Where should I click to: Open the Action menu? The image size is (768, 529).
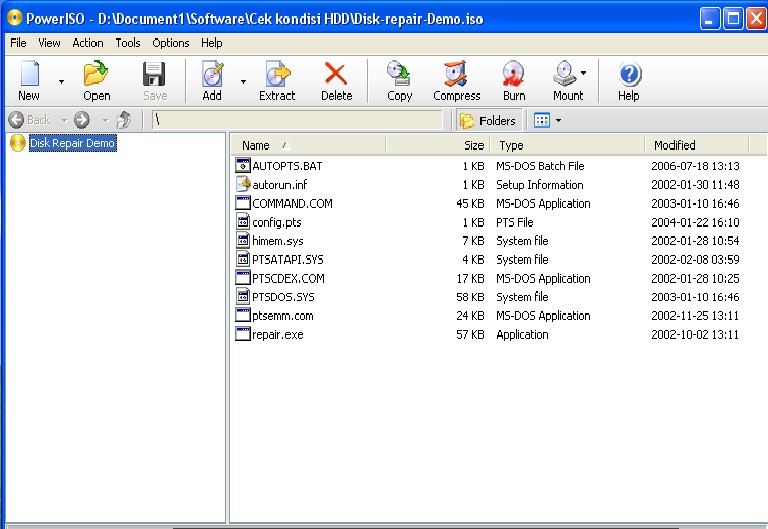click(x=88, y=43)
